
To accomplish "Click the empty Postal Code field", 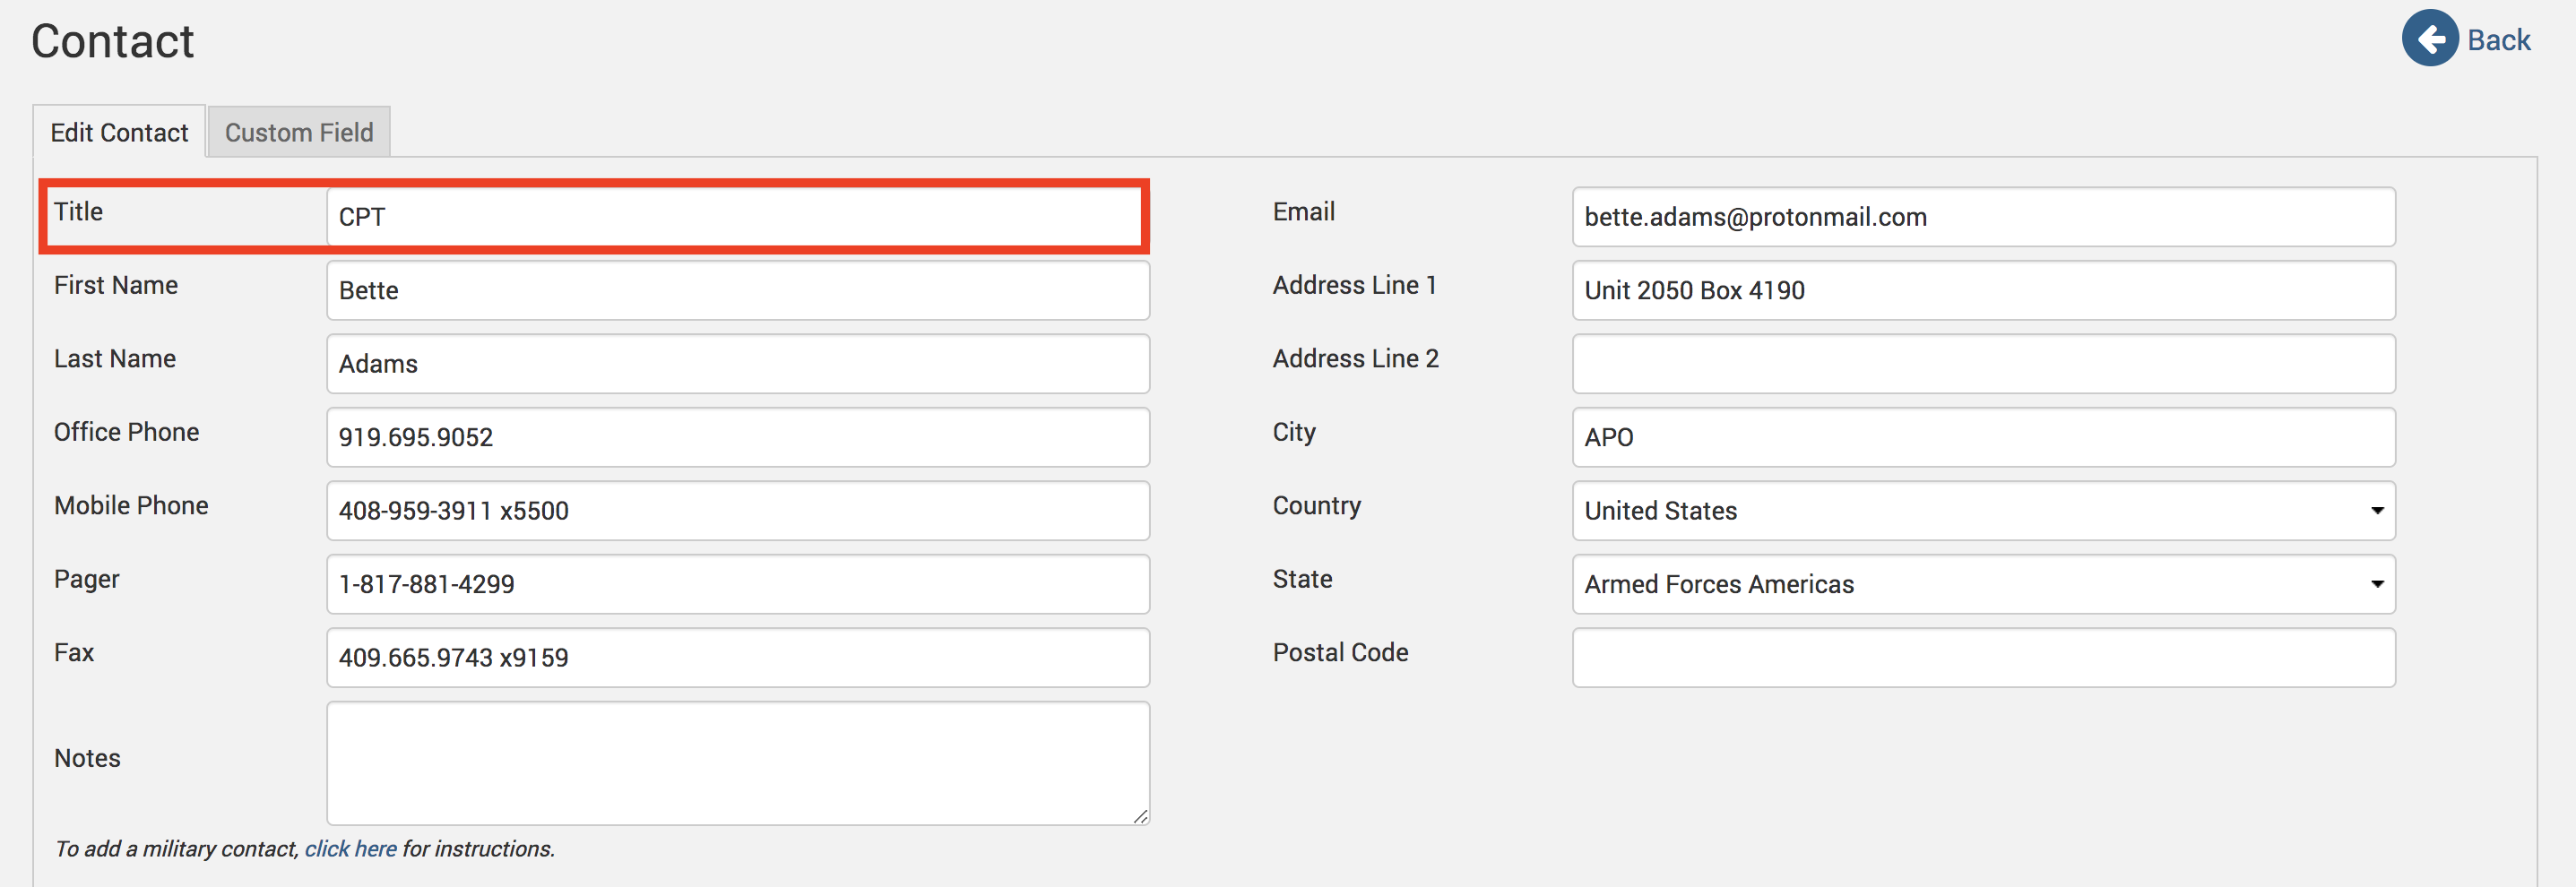I will (1983, 658).
